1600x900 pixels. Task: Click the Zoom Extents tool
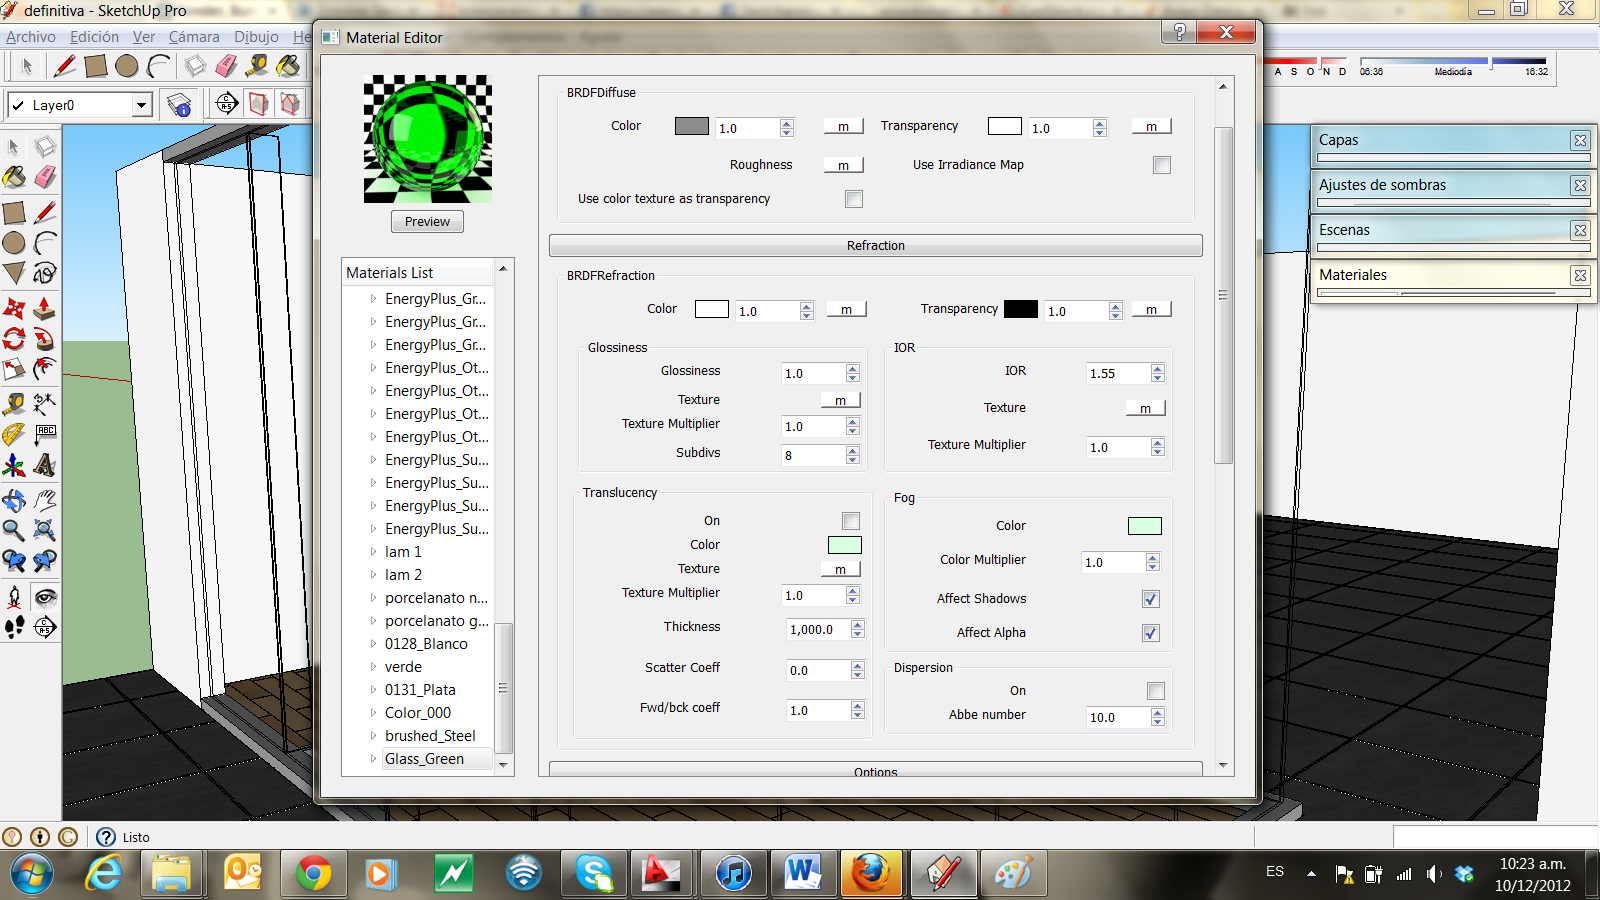pos(44,530)
